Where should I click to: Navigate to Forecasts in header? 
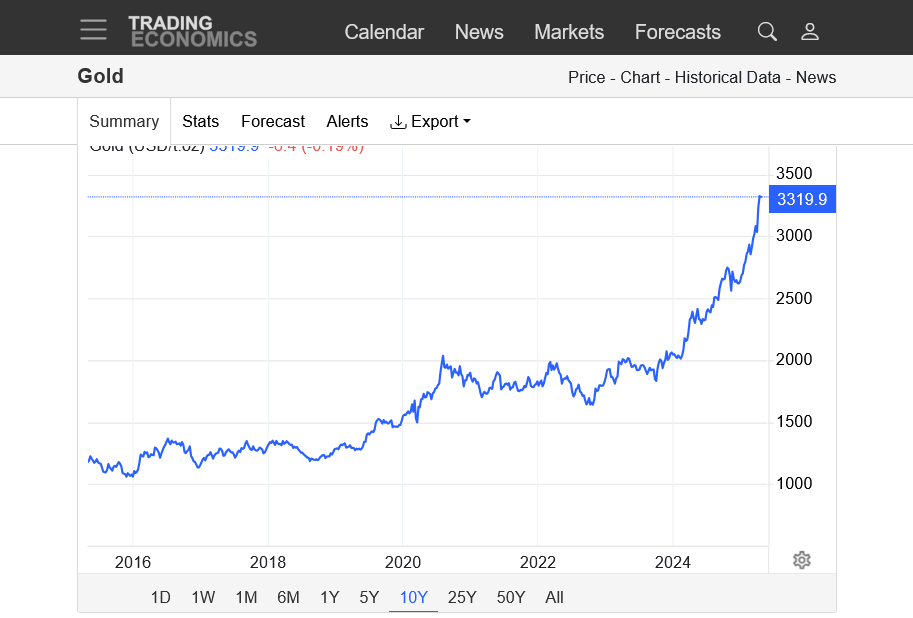click(x=677, y=32)
